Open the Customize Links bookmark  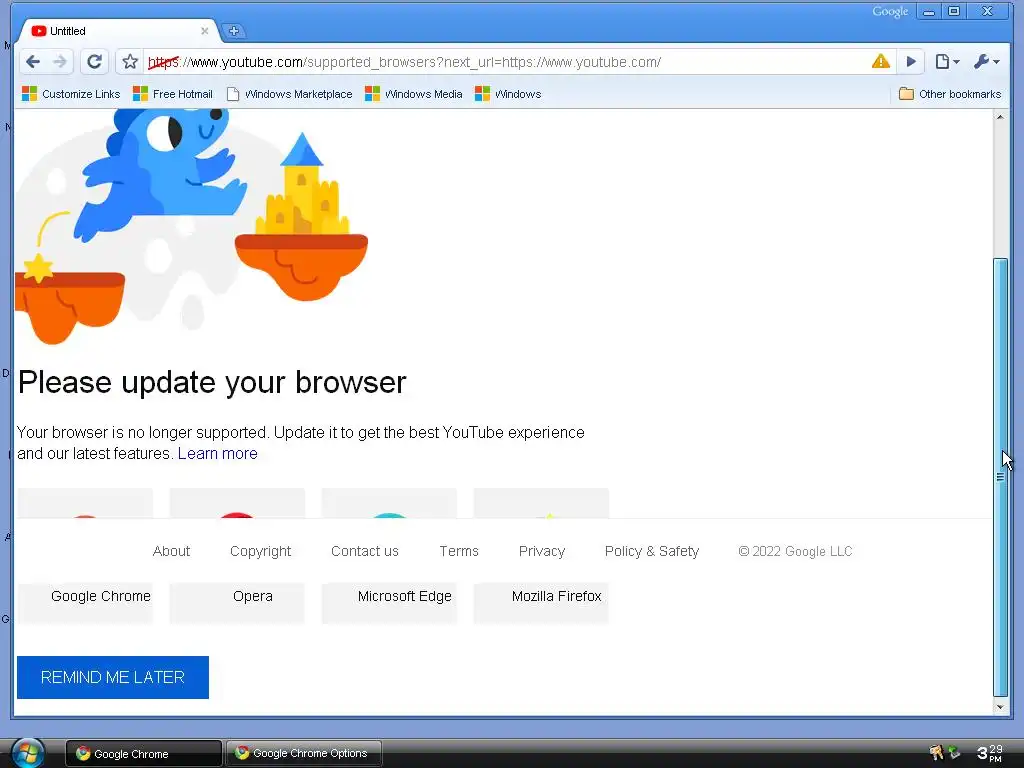coord(71,94)
